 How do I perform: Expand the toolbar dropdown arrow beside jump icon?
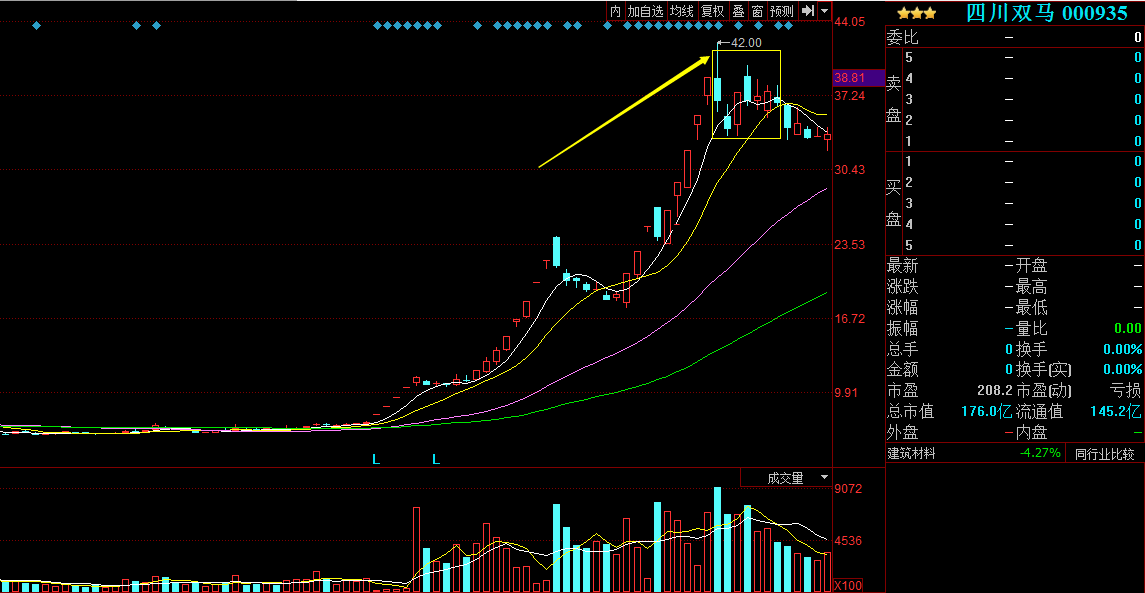point(824,11)
